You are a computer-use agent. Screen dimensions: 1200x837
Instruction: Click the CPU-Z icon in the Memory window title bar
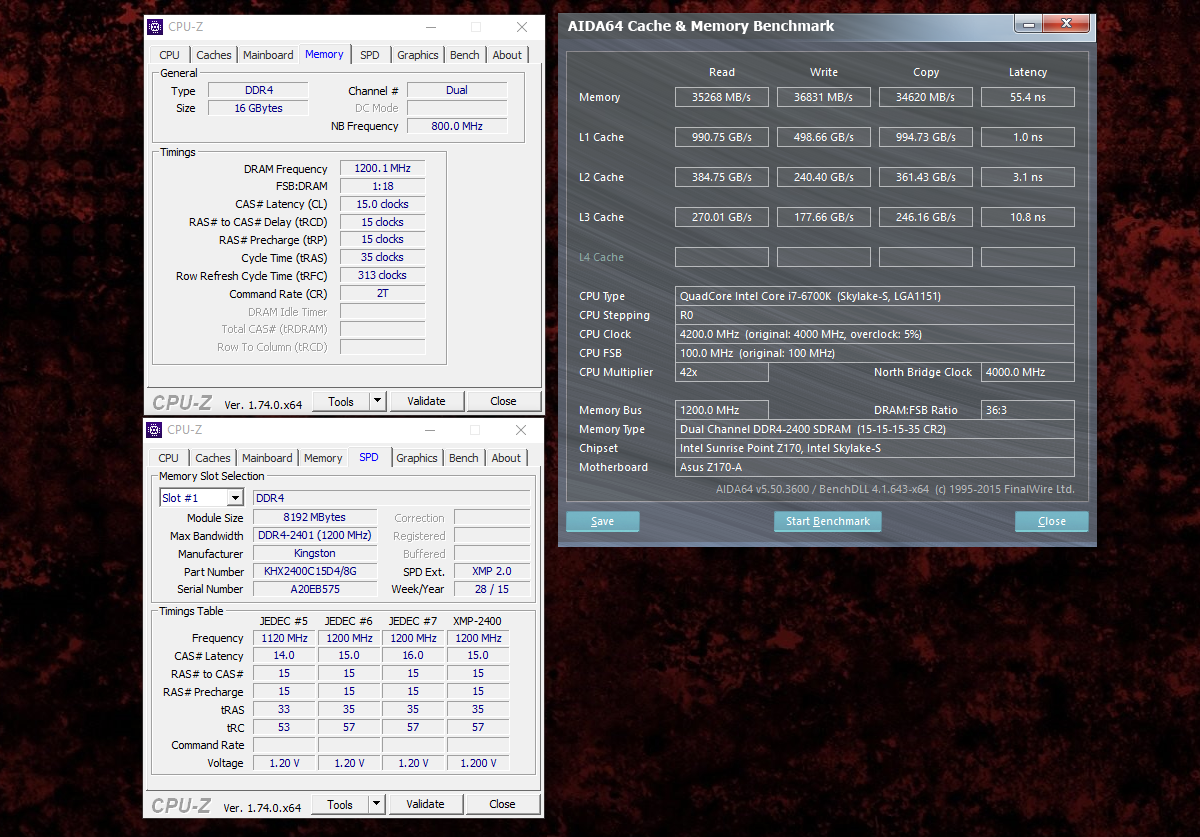(x=153, y=27)
